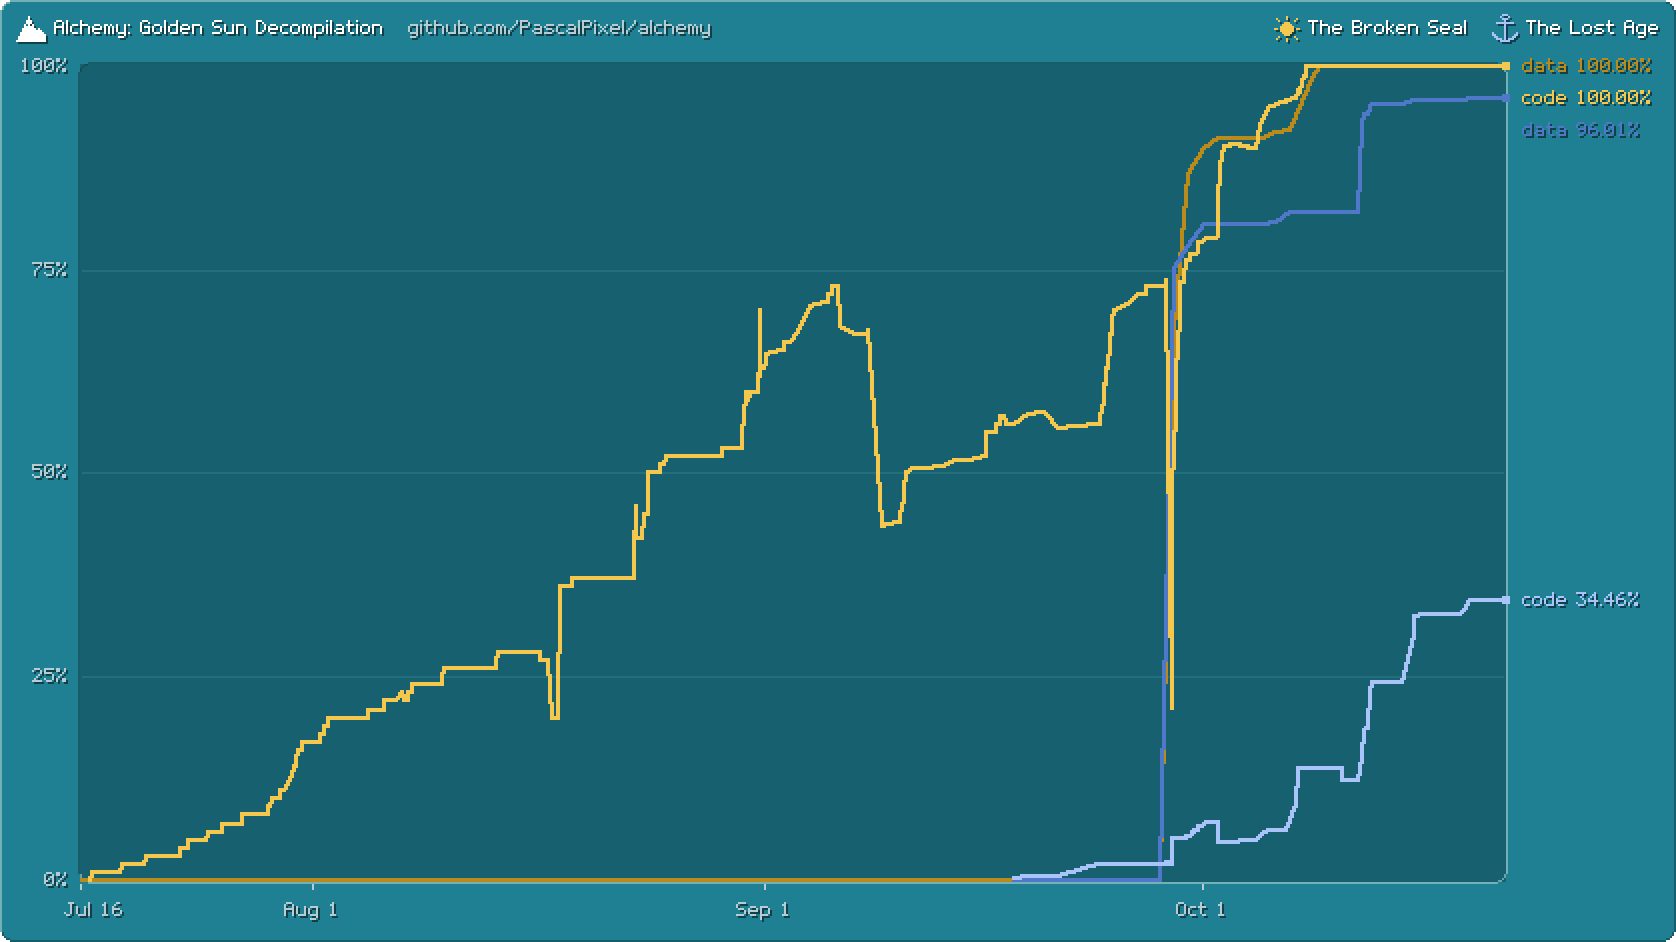Click the Oct 1 x-axis date label
Viewport: 1676px width, 942px height.
1200,909
